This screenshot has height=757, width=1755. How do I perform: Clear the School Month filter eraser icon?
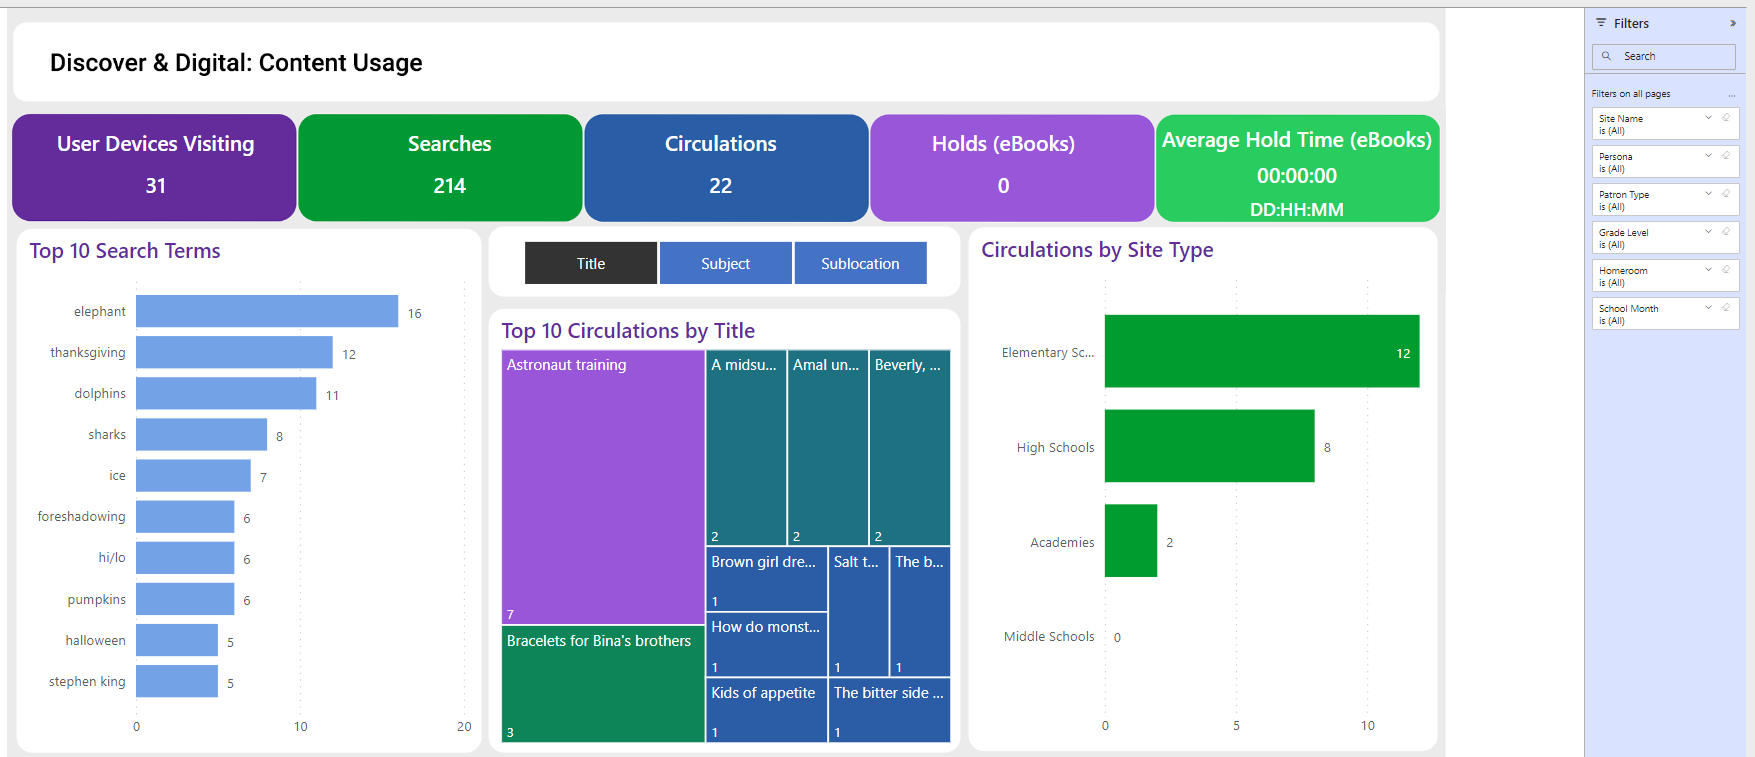click(1725, 308)
